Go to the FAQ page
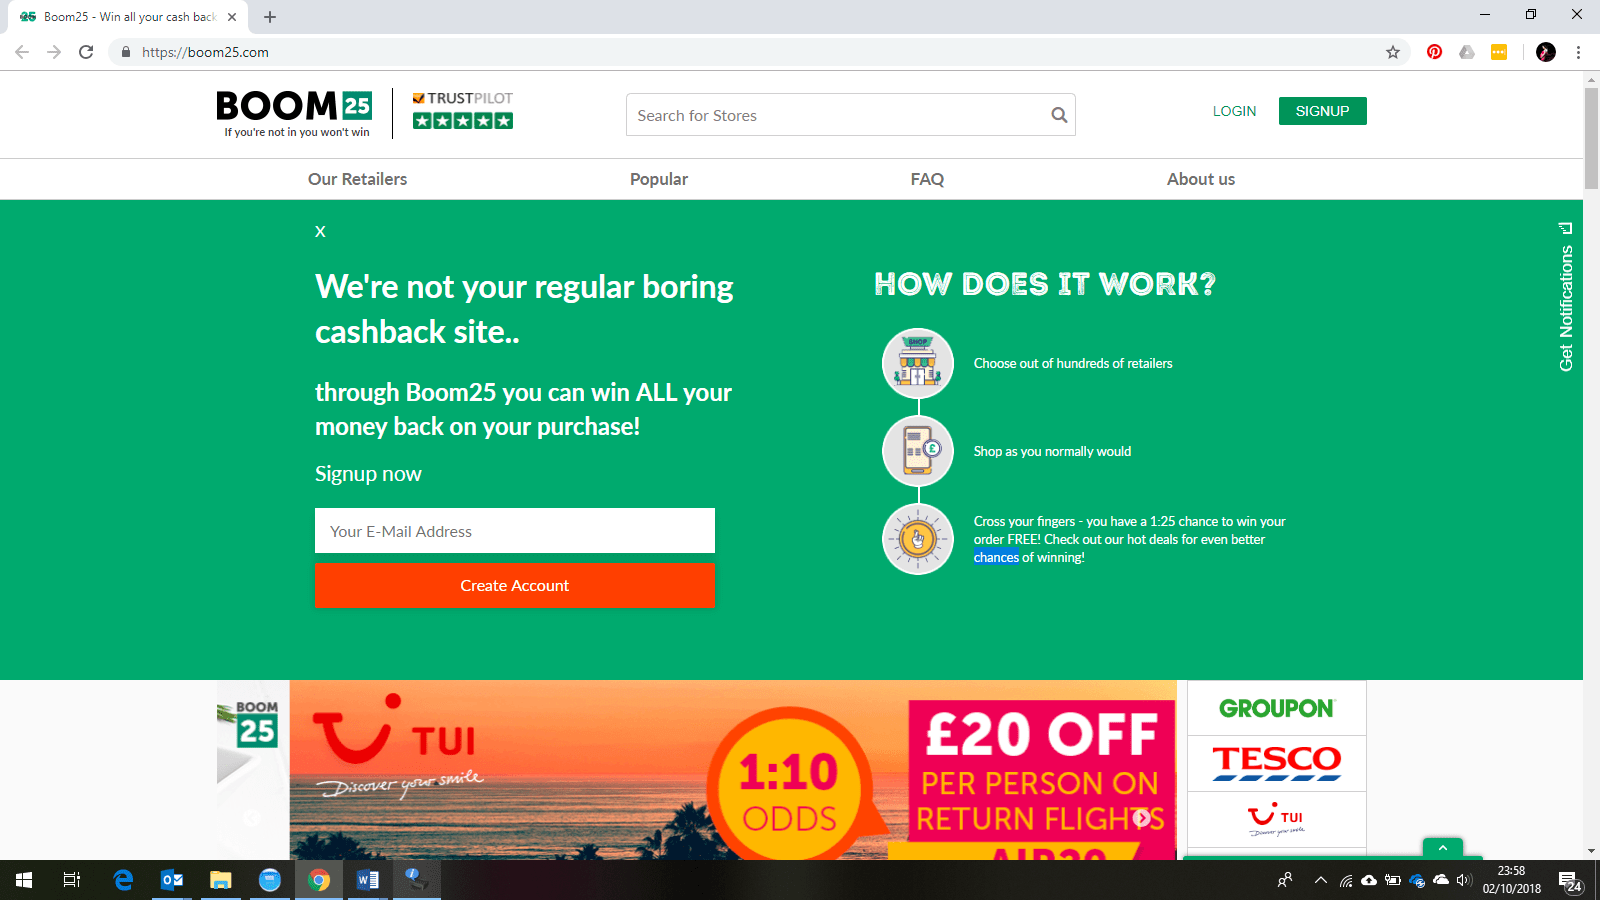The image size is (1600, 900). click(927, 179)
